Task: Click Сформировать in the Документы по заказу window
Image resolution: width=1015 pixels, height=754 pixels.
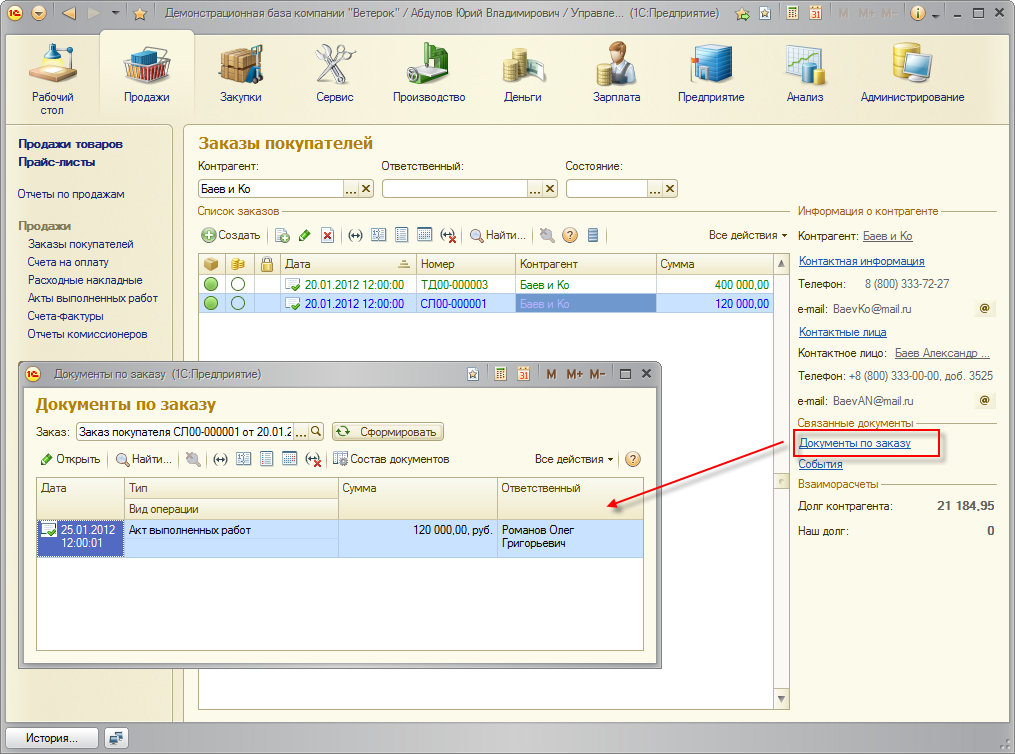Action: (388, 432)
